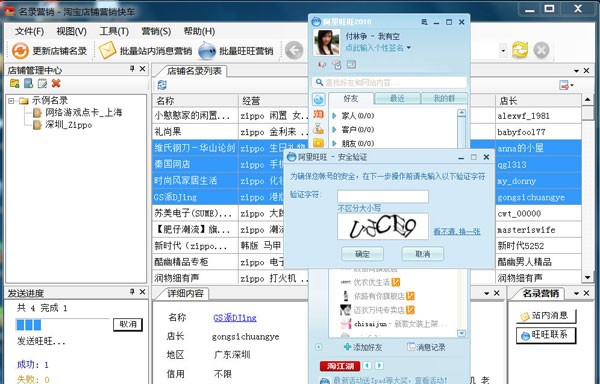
Task: Click 确定 in the security verification dialog
Action: click(x=362, y=254)
